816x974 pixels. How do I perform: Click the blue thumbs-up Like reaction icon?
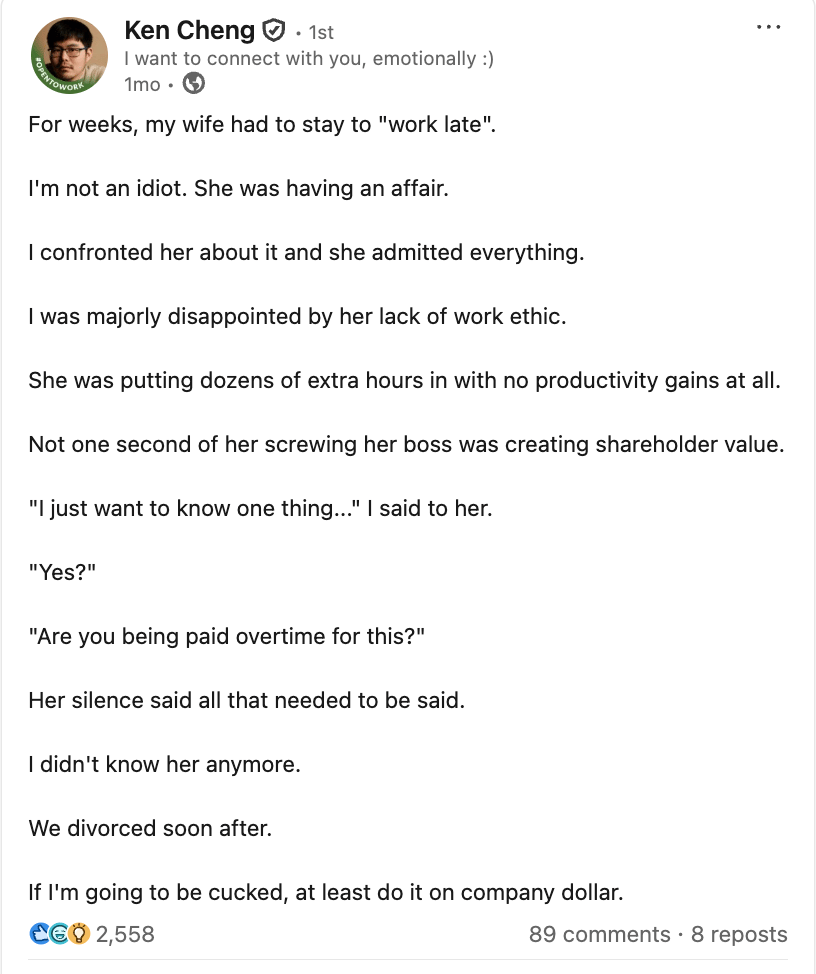pyautogui.click(x=41, y=934)
